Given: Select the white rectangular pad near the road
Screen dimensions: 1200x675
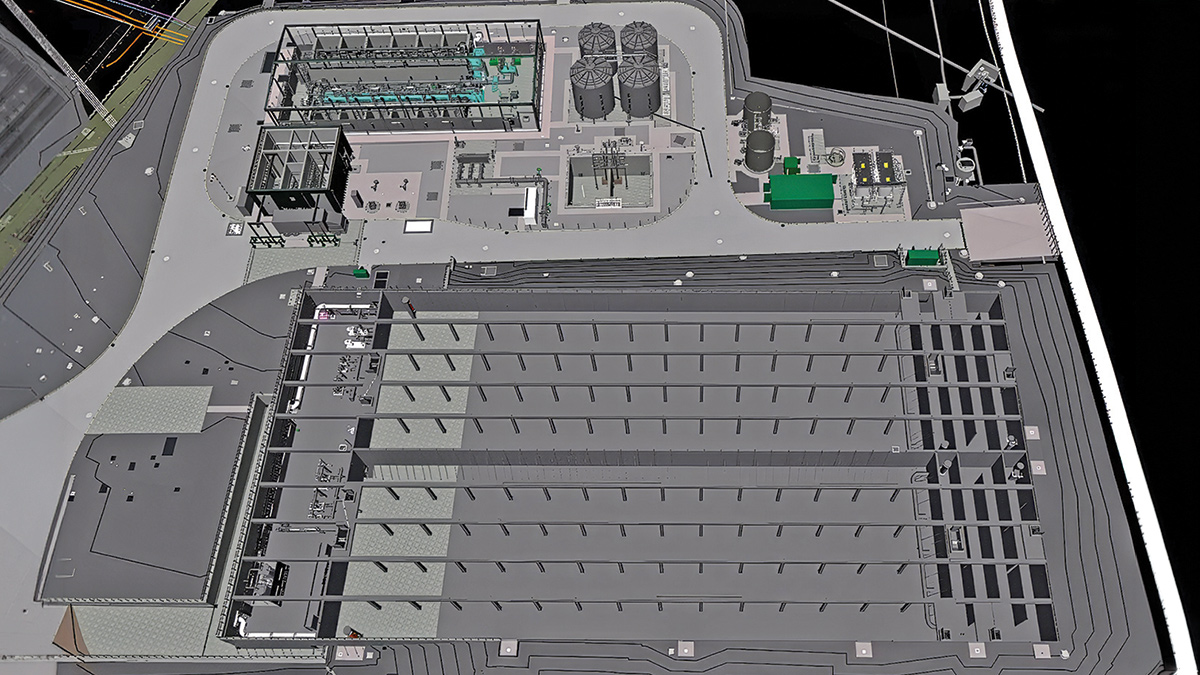Looking at the screenshot, I should click(x=417, y=226).
